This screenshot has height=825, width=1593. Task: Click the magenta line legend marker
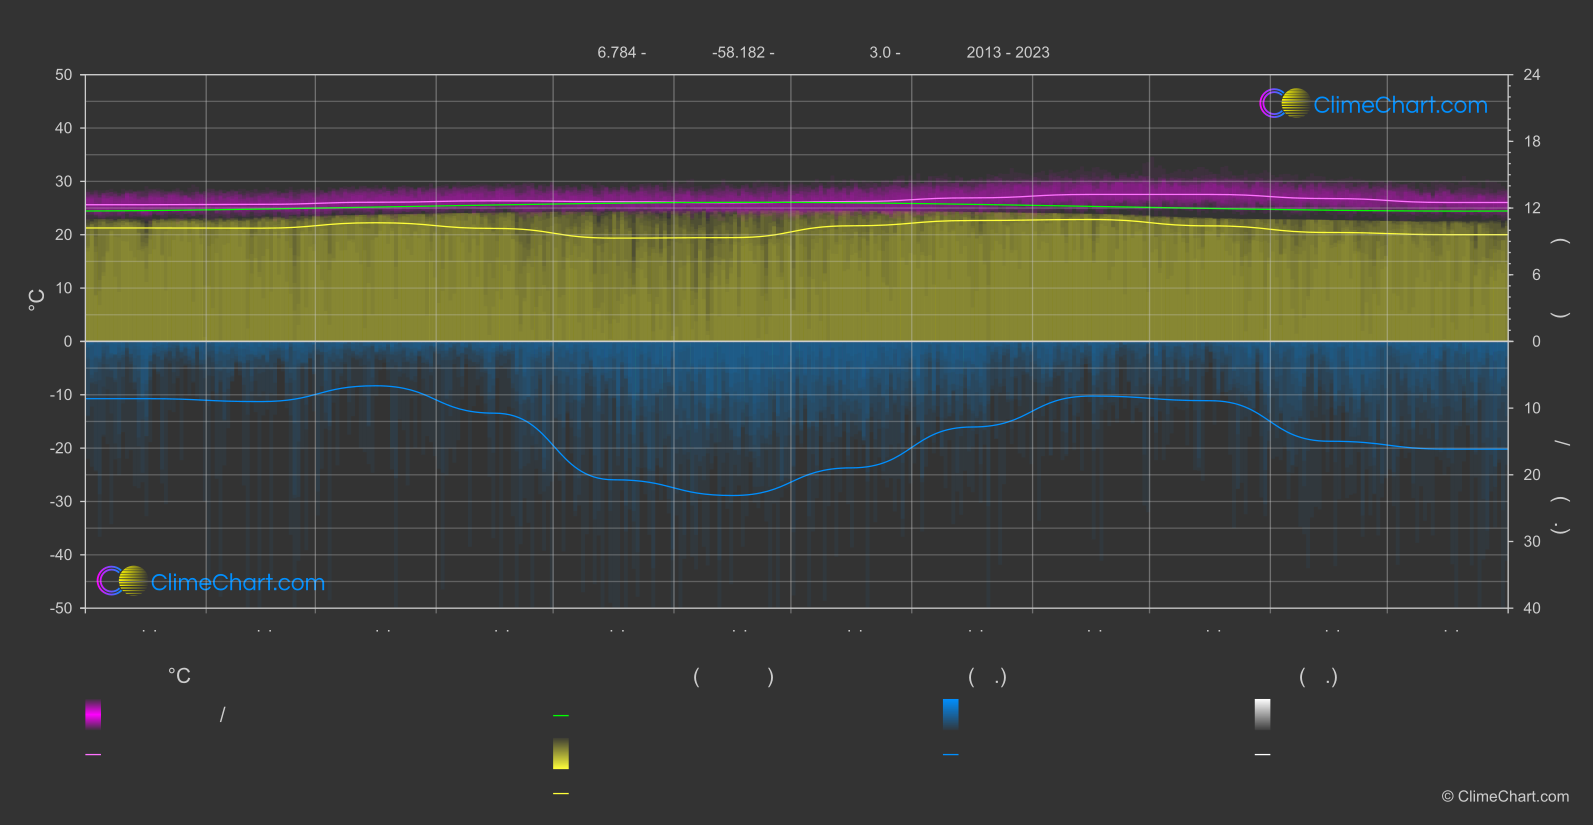pos(93,755)
